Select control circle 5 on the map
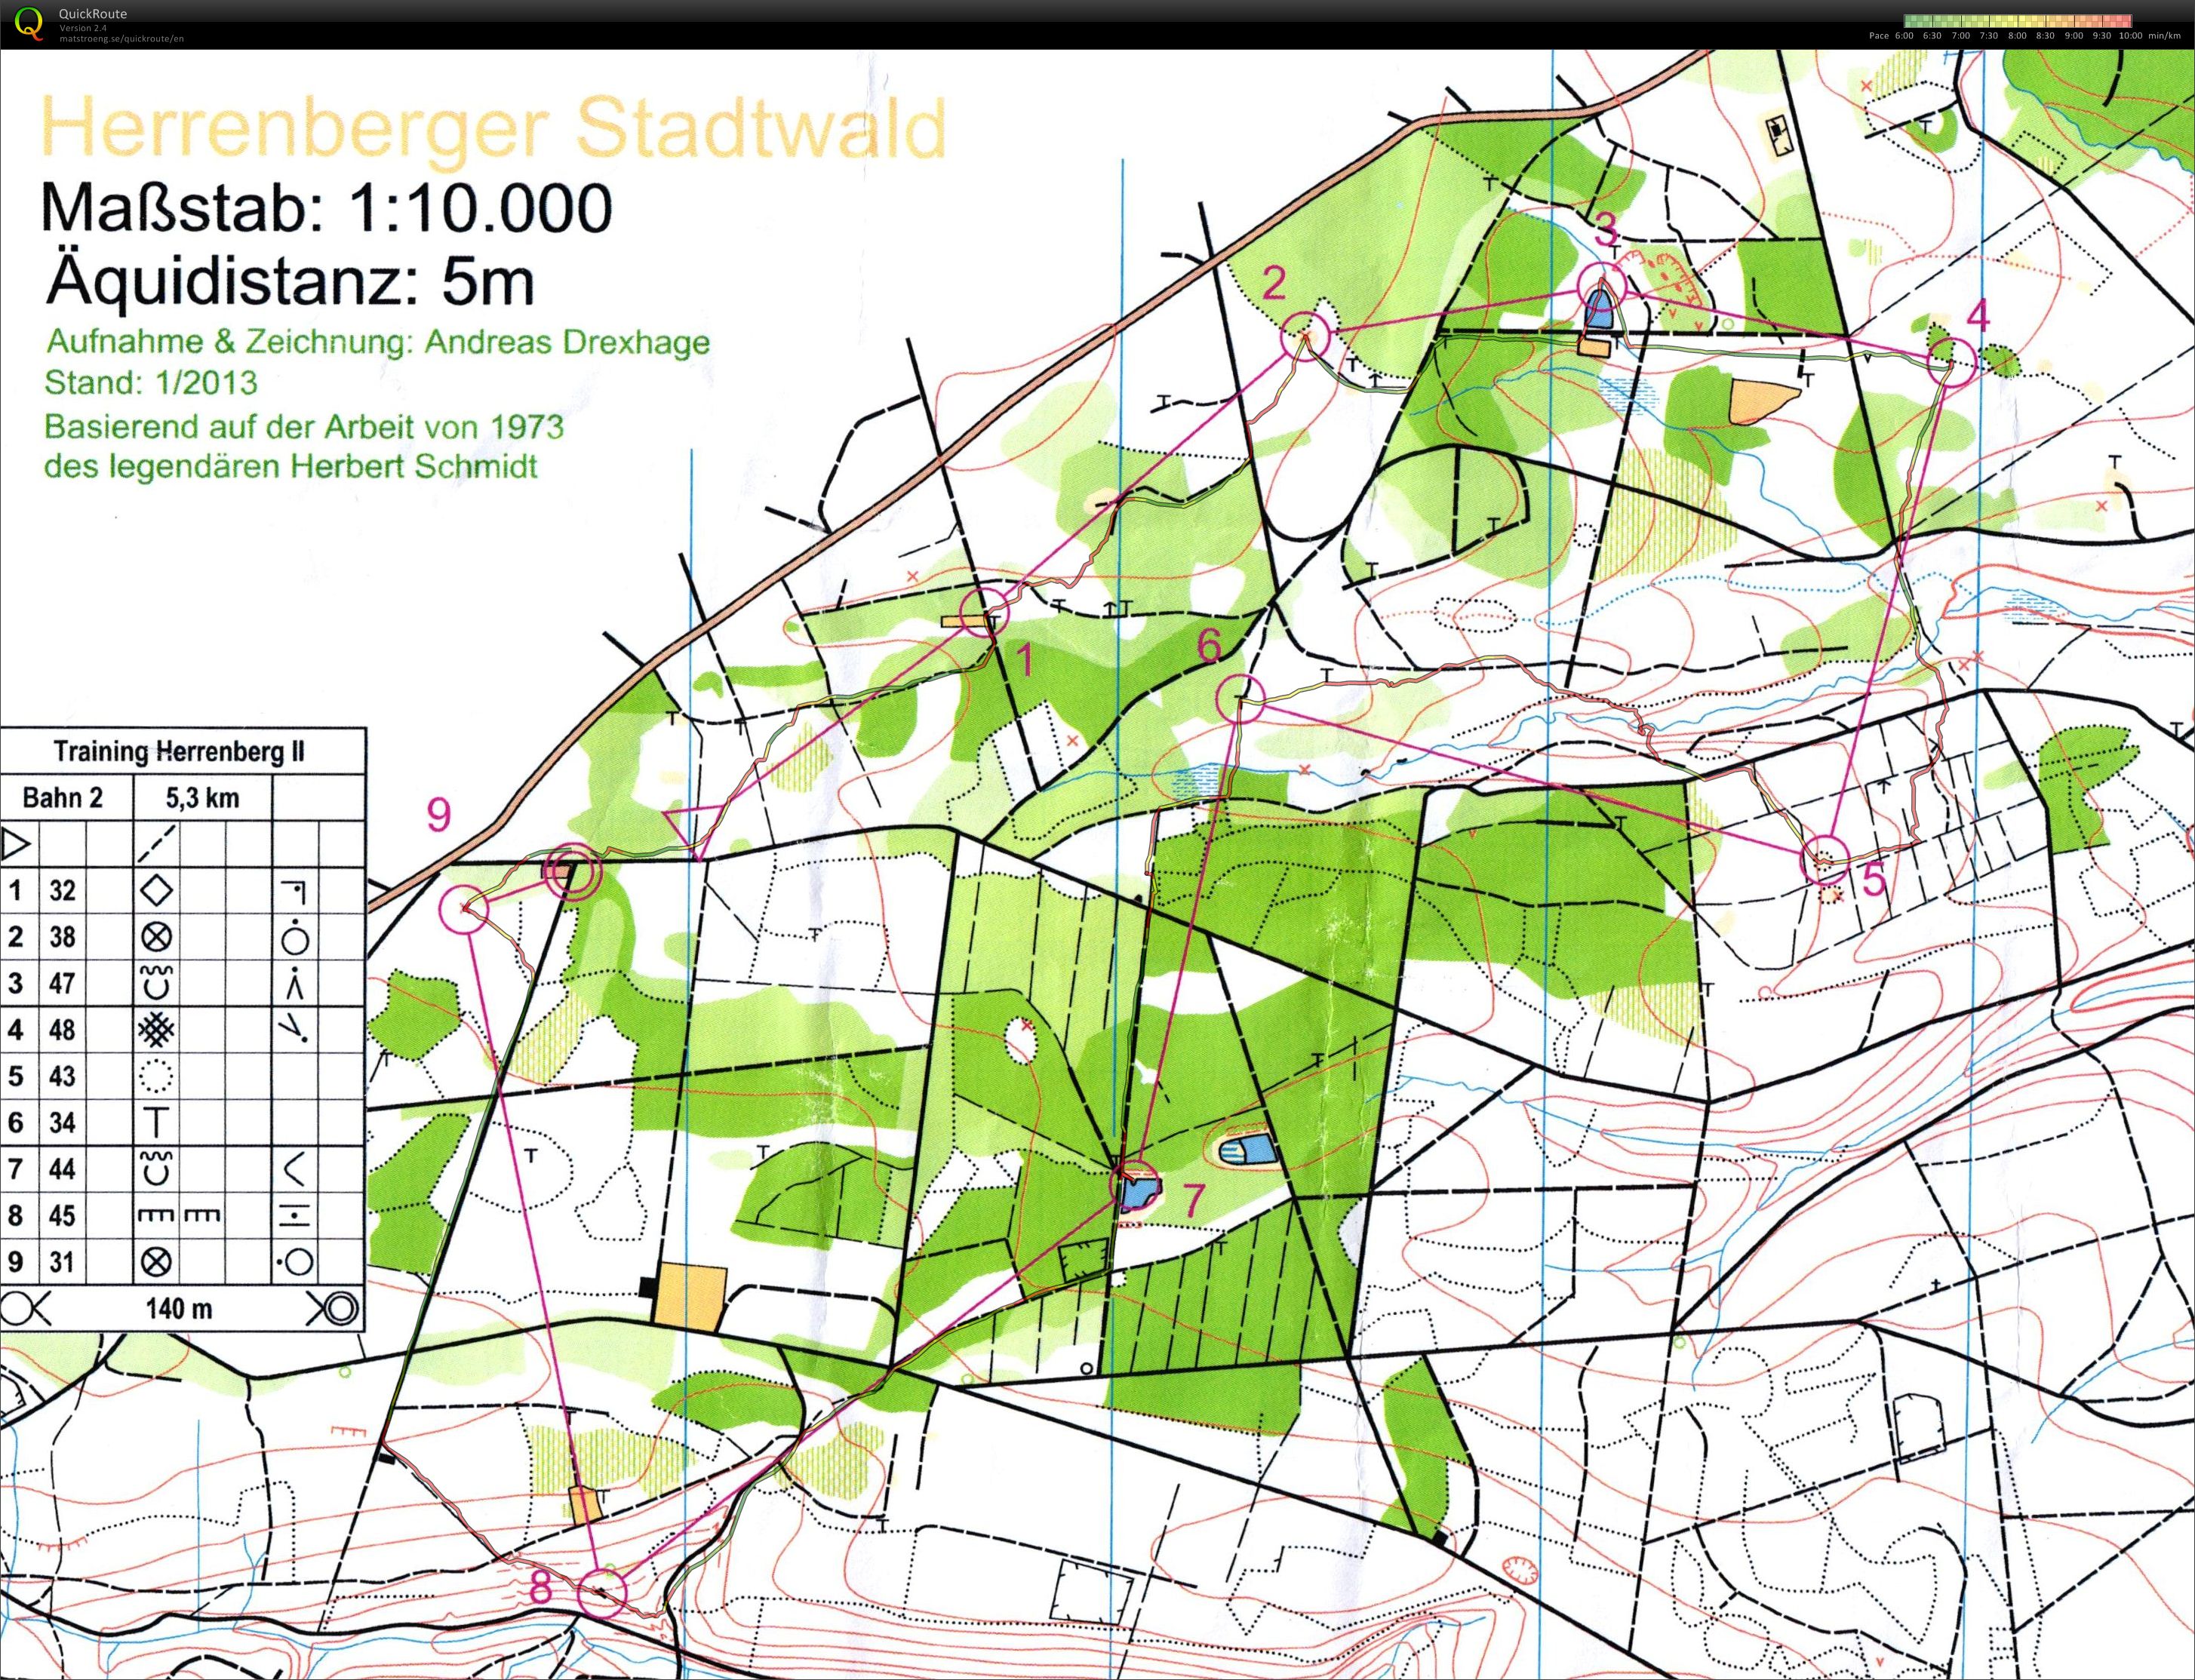 1824,860
